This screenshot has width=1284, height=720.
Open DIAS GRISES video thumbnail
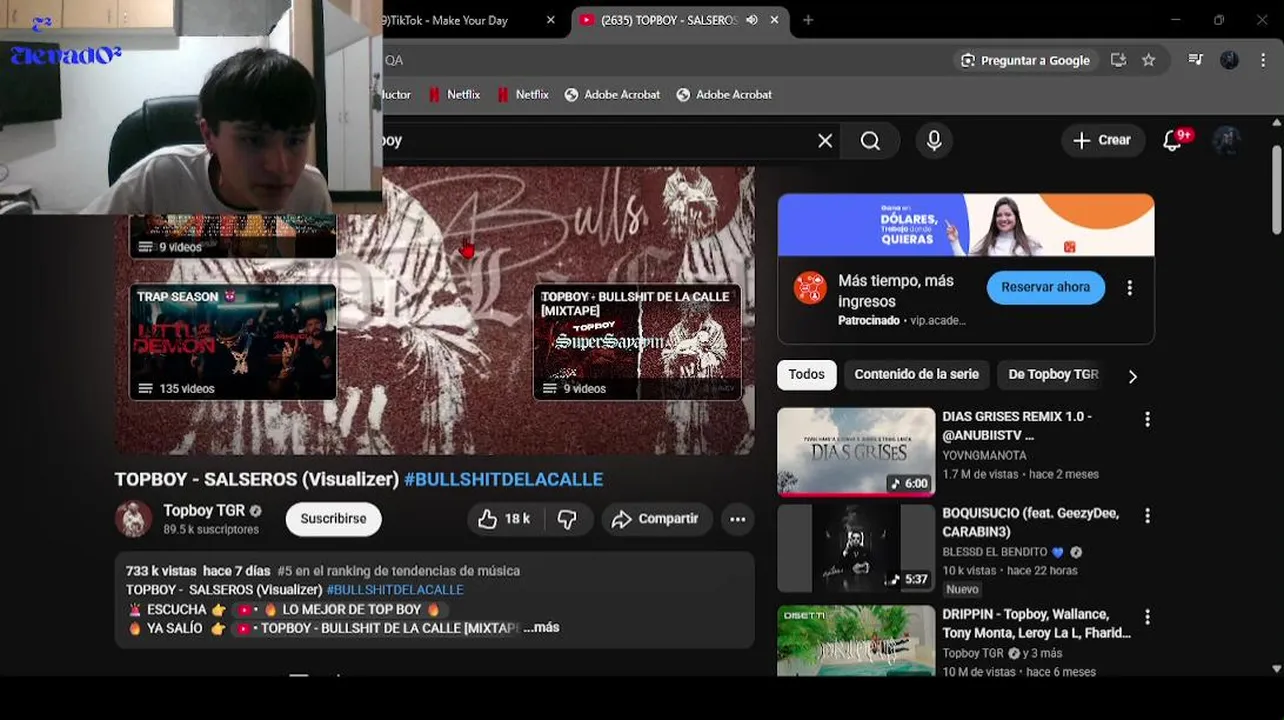[856, 452]
